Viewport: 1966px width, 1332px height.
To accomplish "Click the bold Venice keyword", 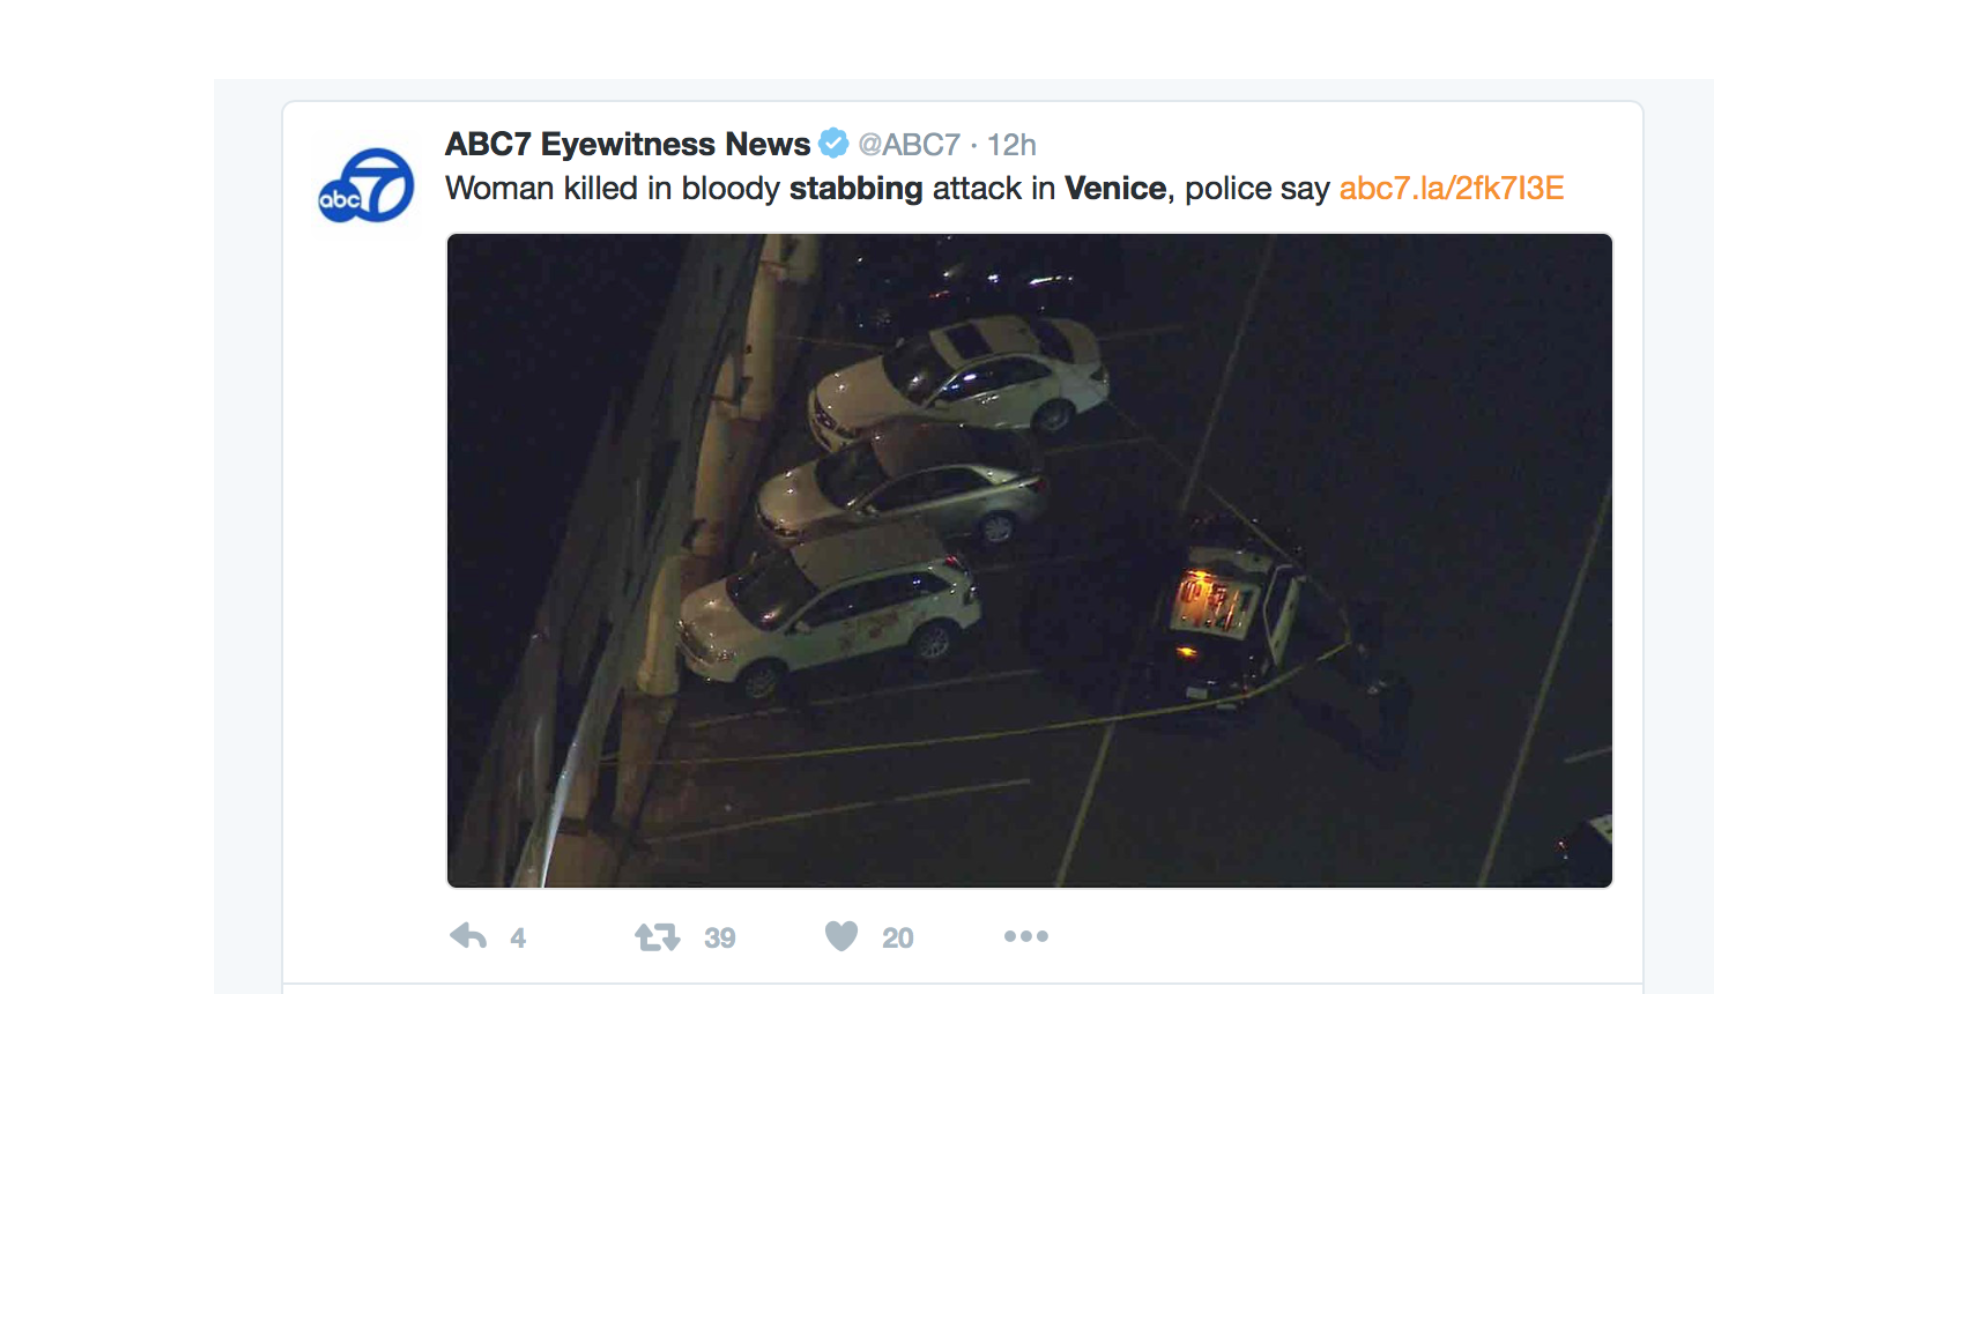I will (x=1115, y=188).
